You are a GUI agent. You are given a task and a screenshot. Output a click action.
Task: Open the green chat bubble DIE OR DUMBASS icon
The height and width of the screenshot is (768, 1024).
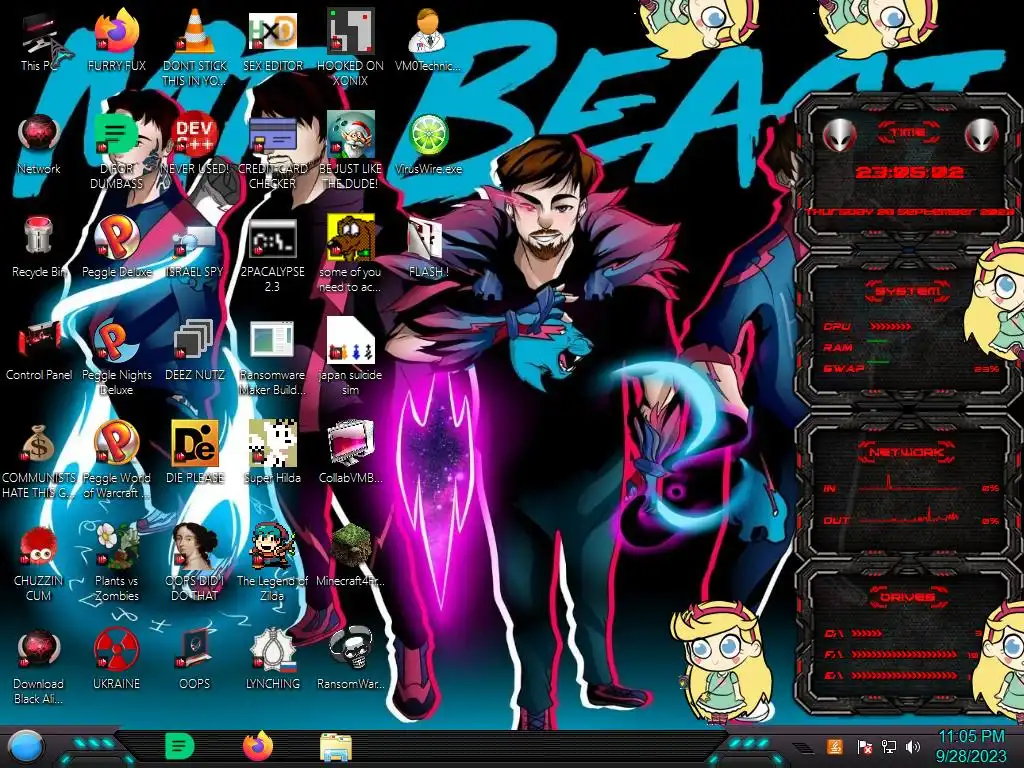(117, 152)
